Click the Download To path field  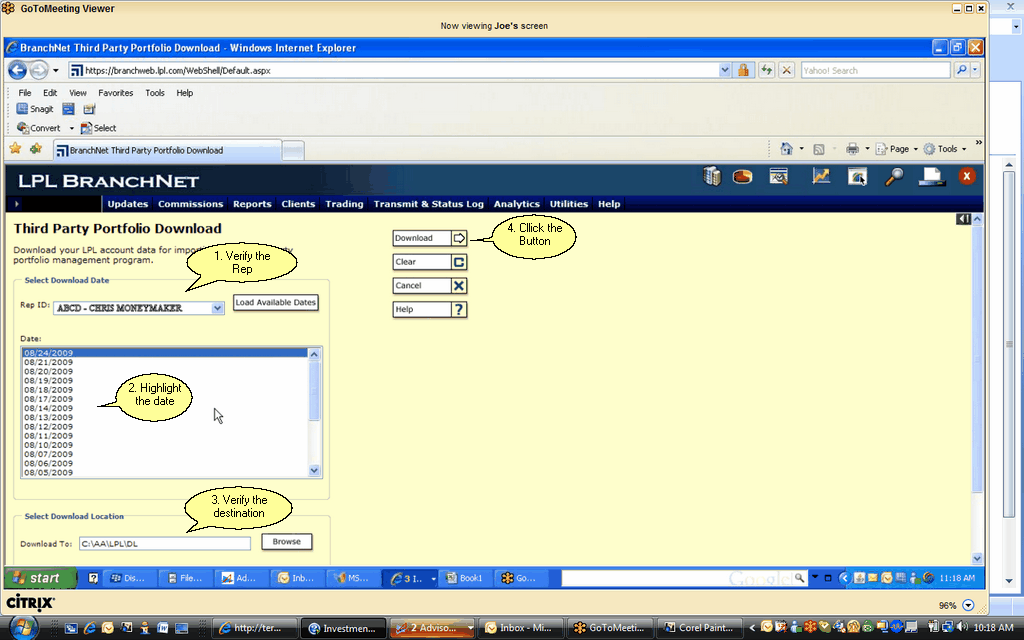(165, 544)
